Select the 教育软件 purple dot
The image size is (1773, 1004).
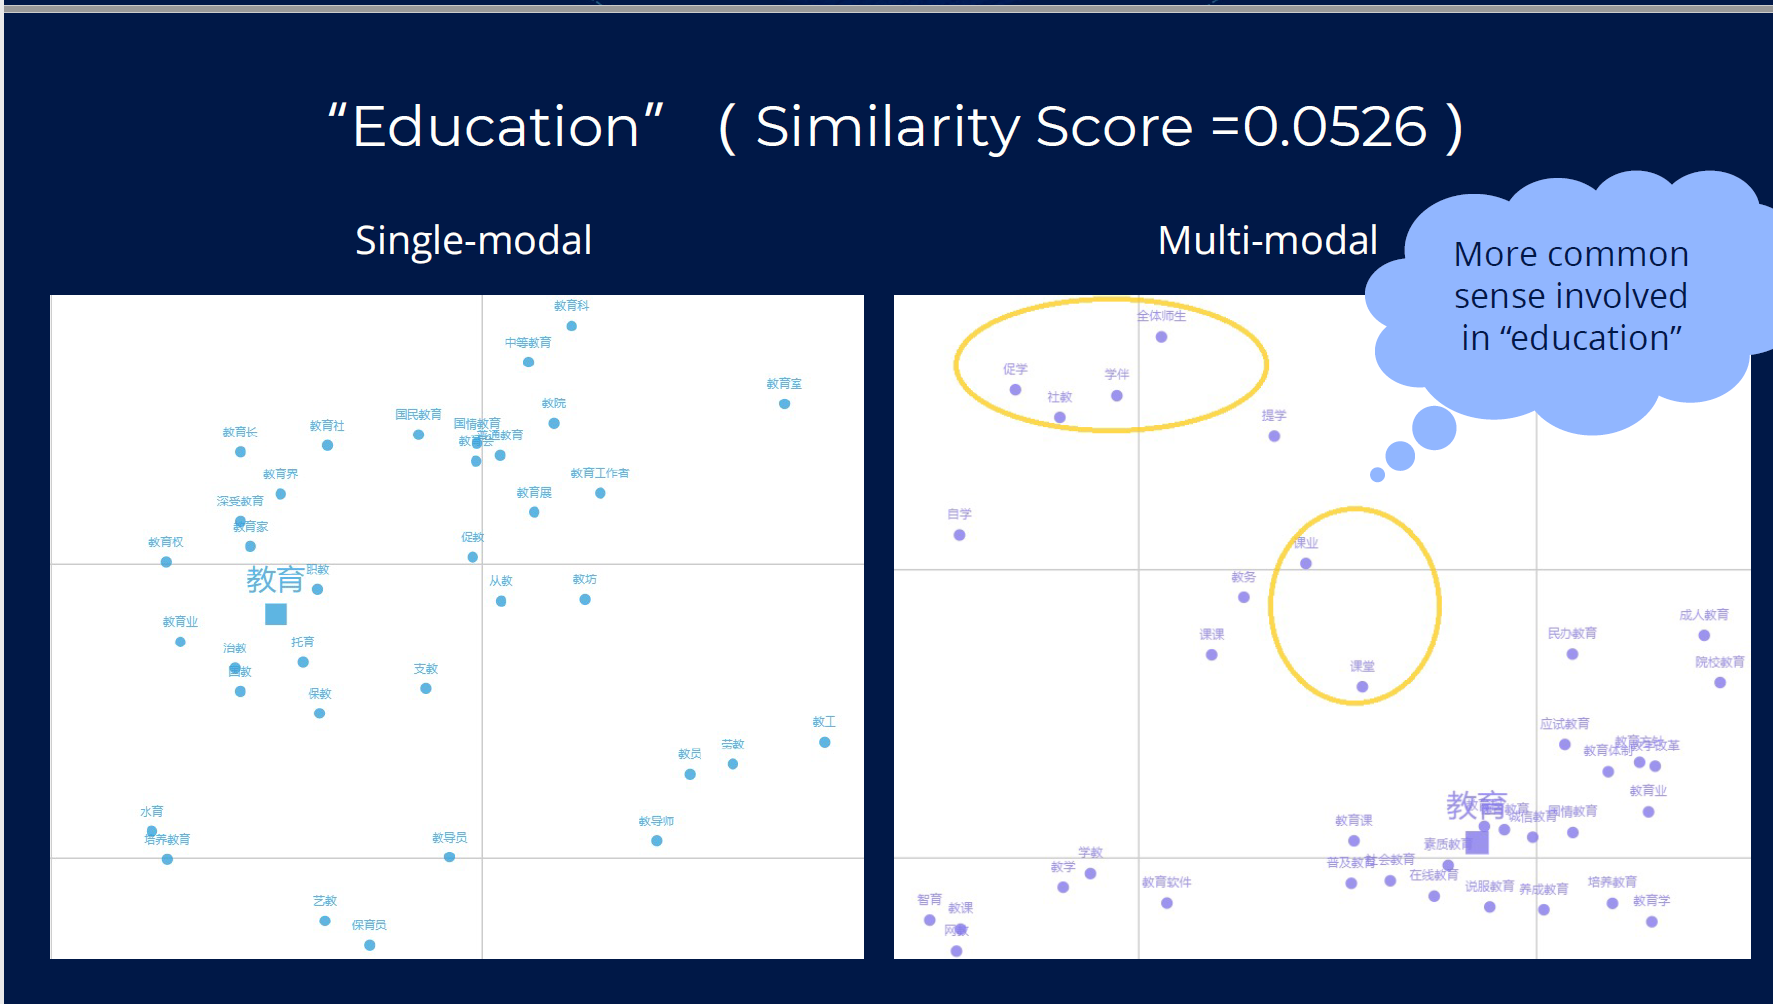(x=1166, y=903)
